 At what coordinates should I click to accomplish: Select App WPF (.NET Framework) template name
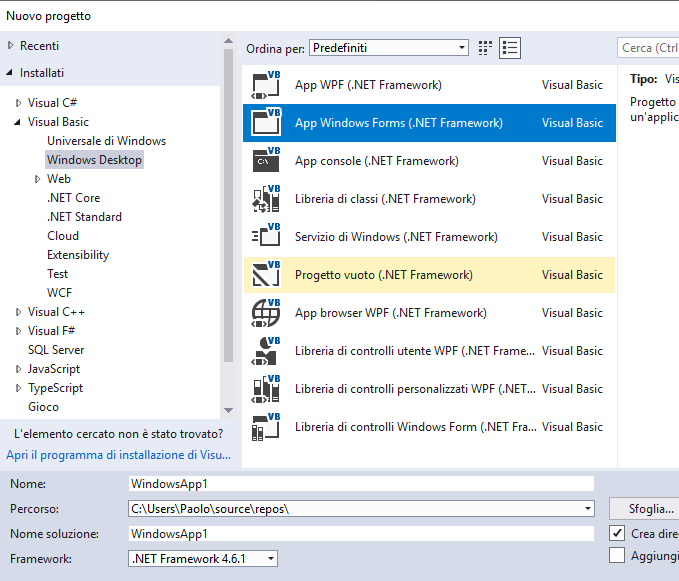coord(368,85)
